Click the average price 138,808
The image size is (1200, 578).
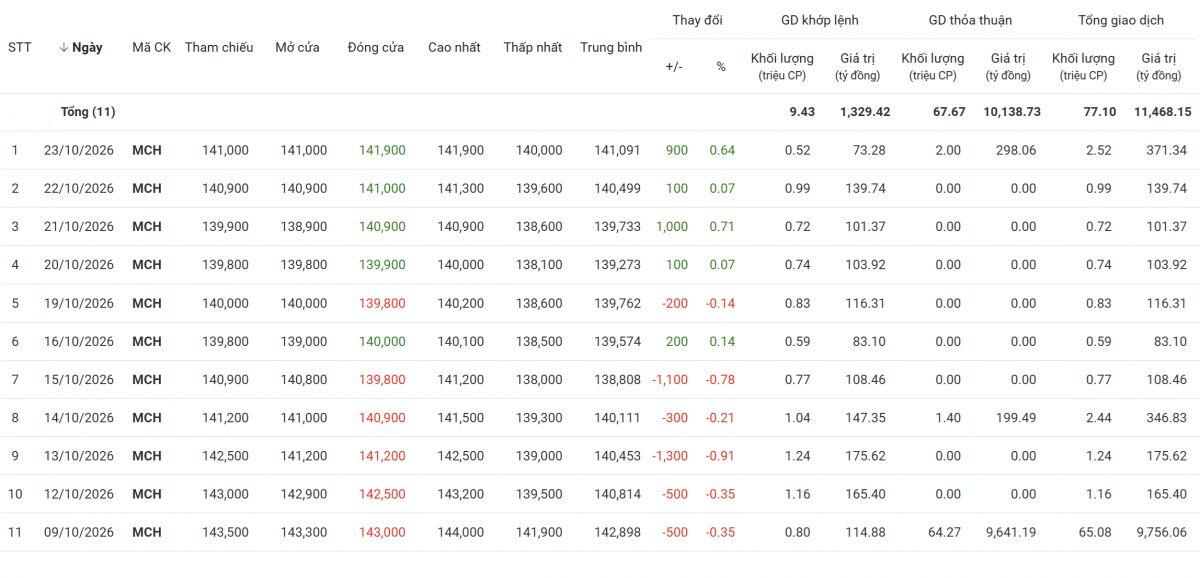pos(618,380)
